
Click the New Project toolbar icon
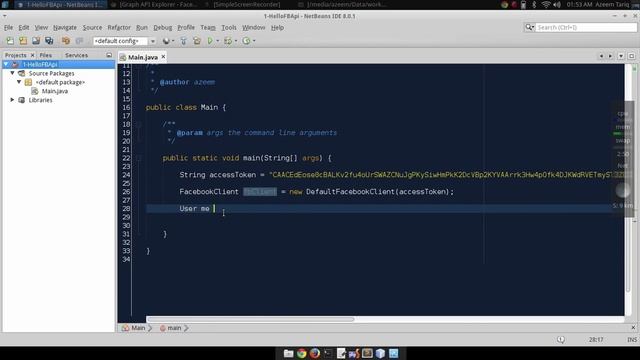click(23, 41)
